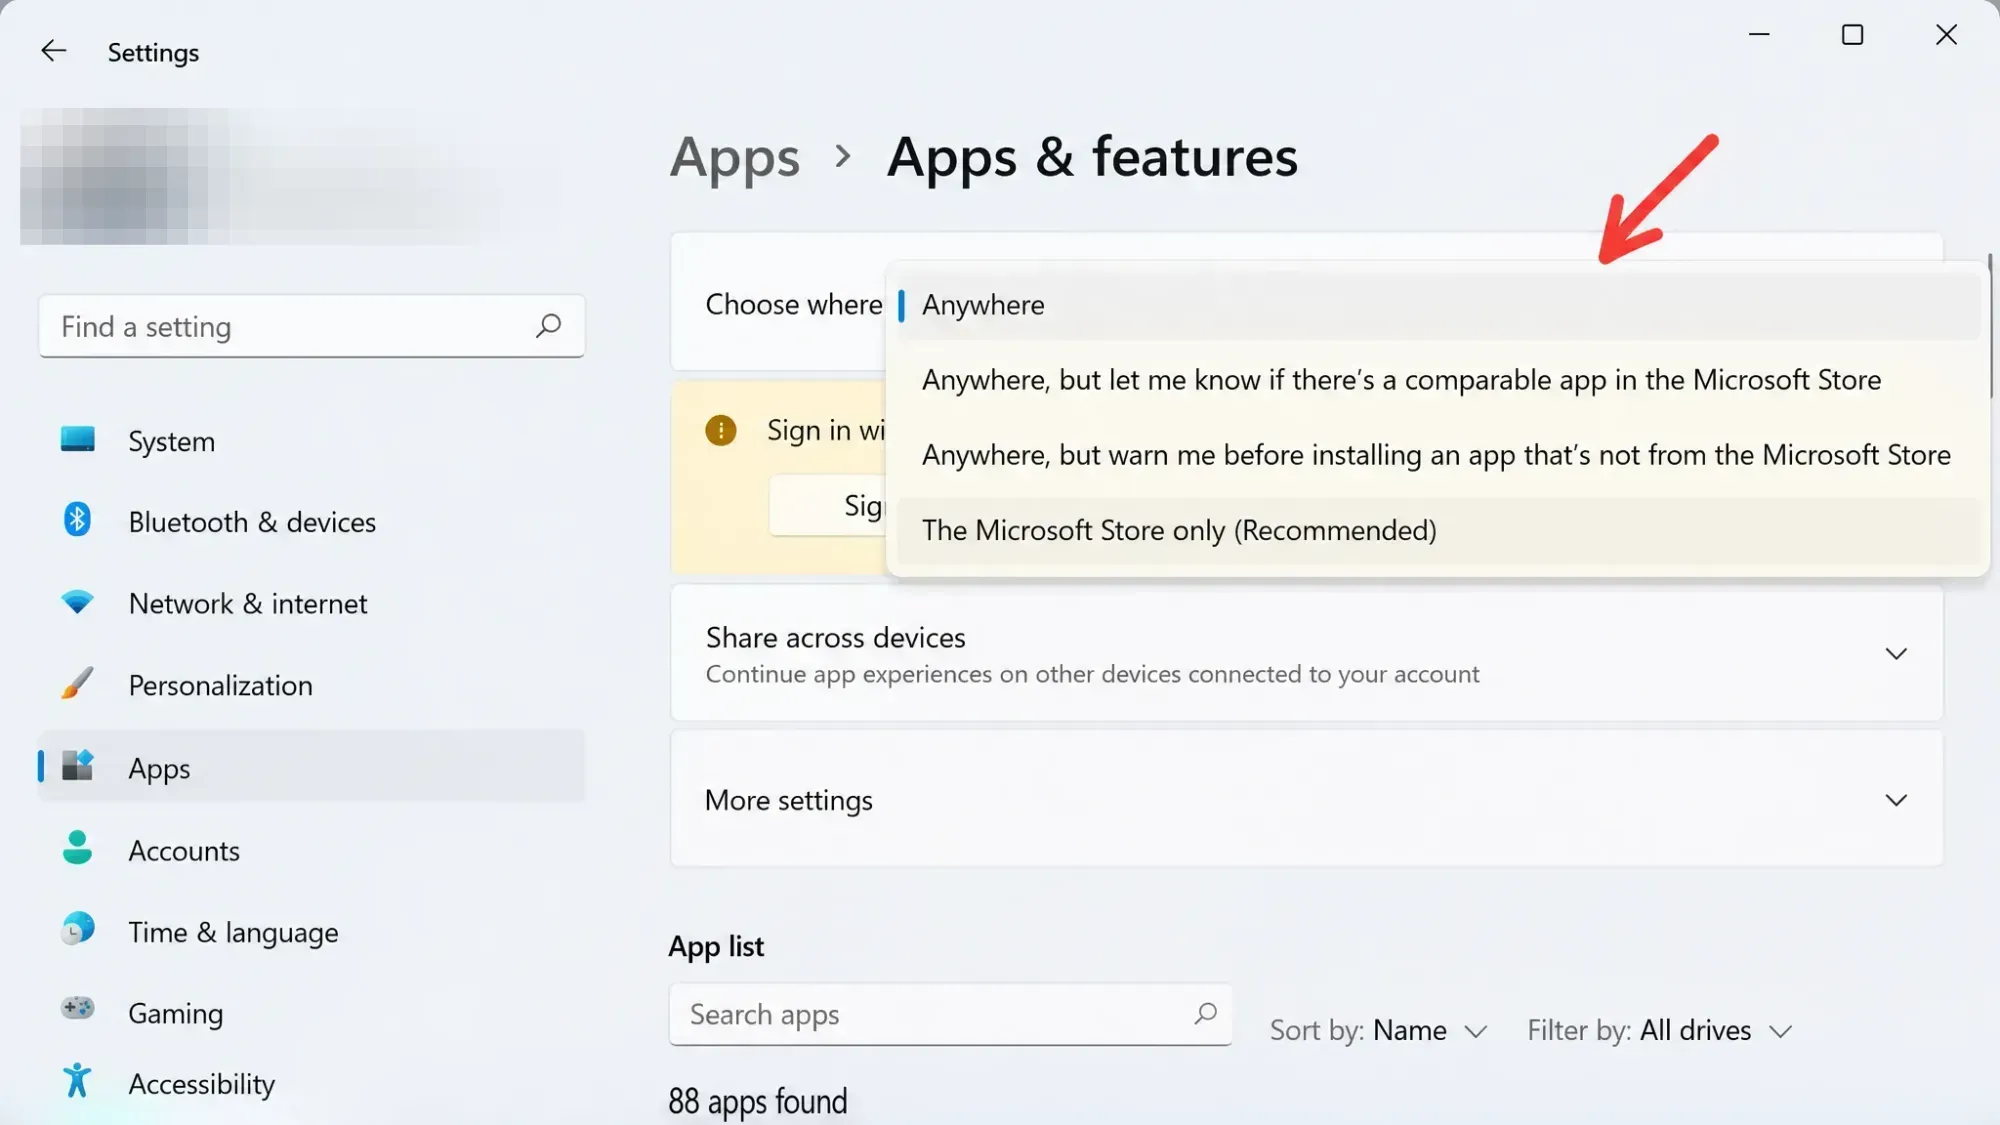Click Apps breadcrumb link in header
The width and height of the screenshot is (2000, 1125).
tap(735, 158)
